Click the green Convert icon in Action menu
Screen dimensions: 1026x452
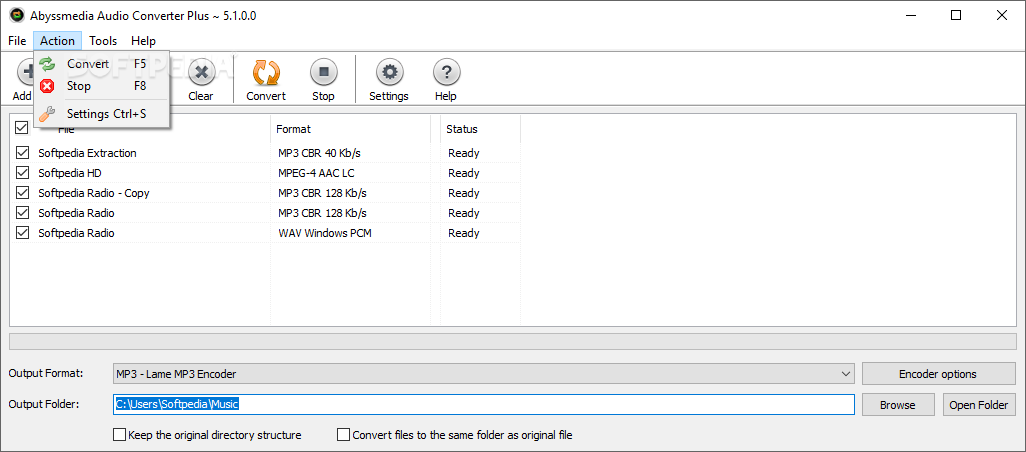(x=47, y=64)
